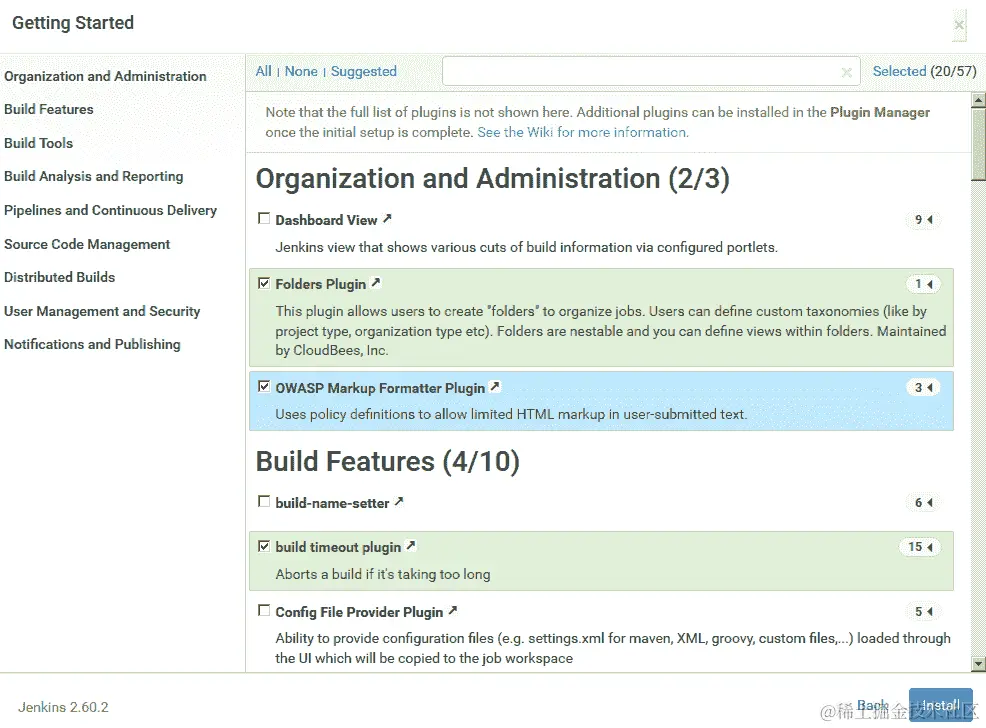Open See the Wiki for more information link
The image size is (986, 728).
[583, 132]
